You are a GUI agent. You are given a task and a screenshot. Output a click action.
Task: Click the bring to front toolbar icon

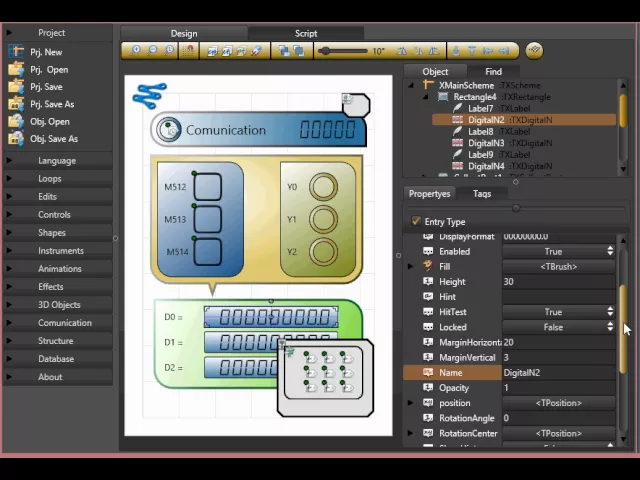click(284, 51)
